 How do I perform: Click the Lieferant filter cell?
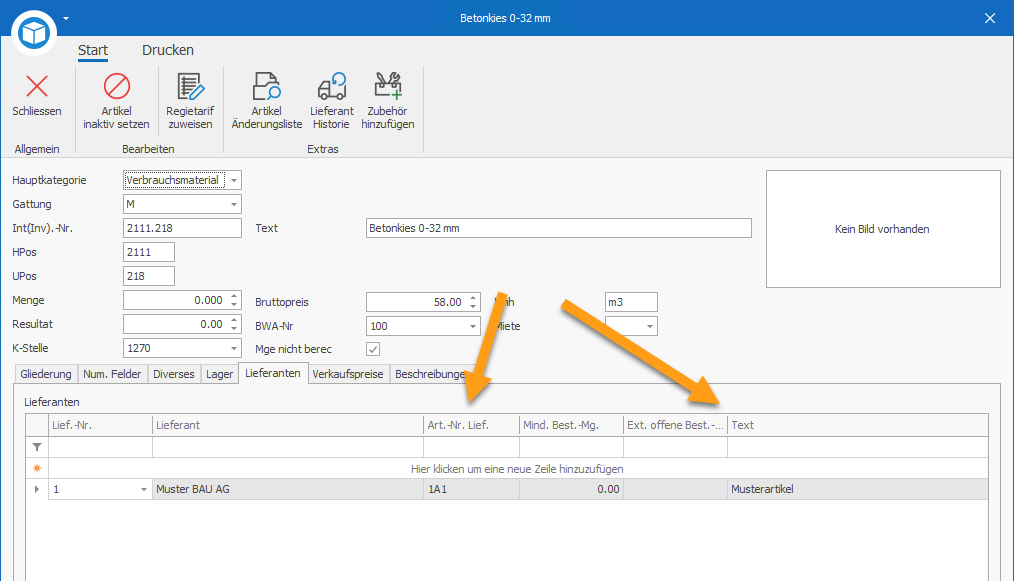tap(288, 447)
